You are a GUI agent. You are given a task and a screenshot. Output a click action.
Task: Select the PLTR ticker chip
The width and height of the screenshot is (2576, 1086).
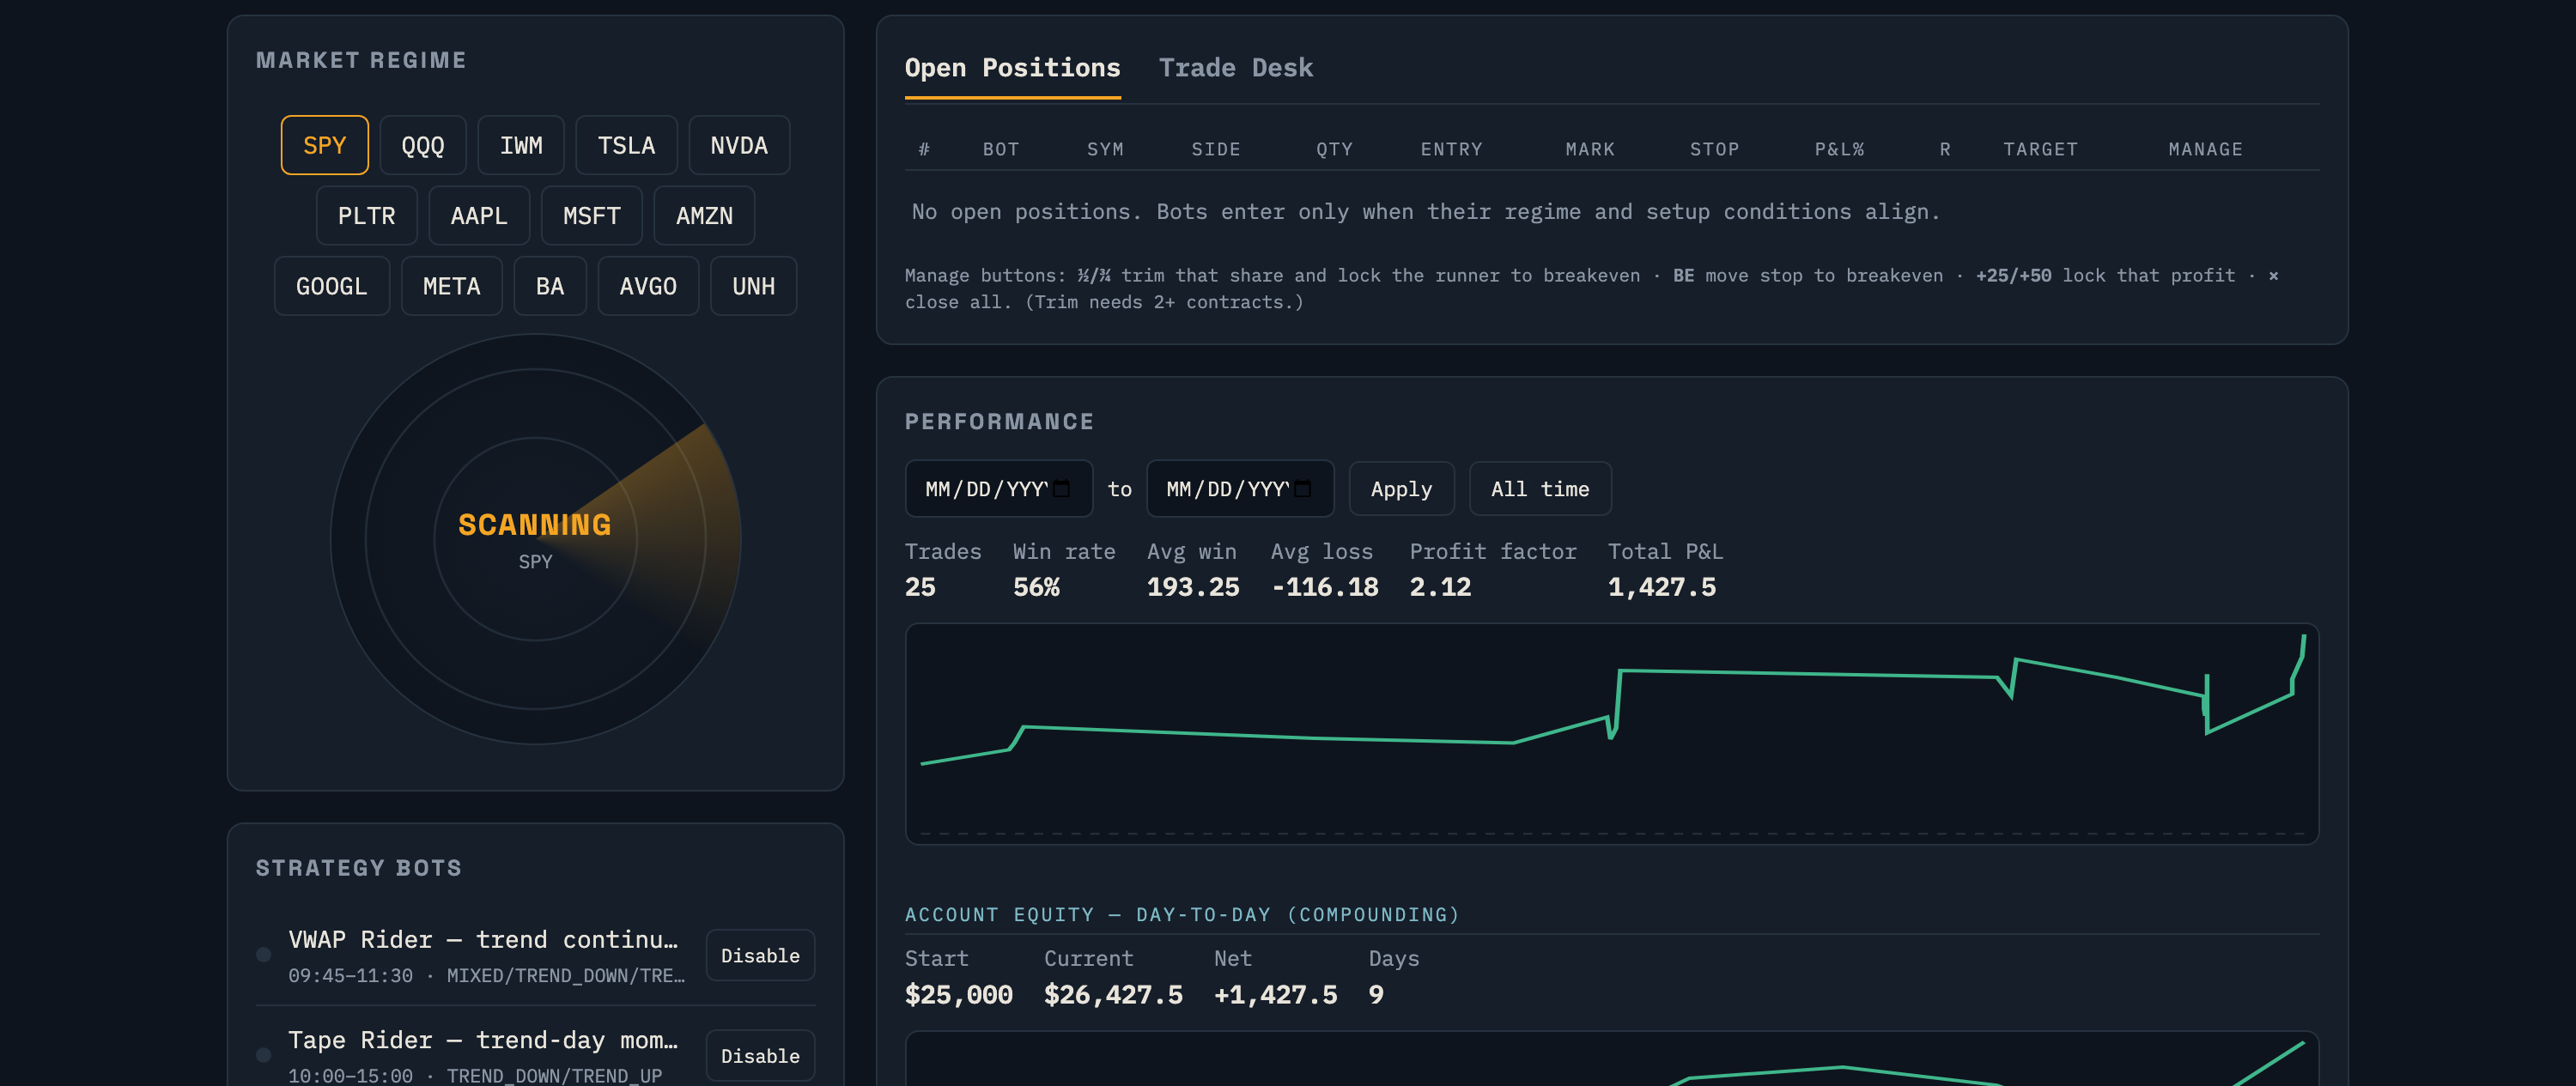[366, 216]
